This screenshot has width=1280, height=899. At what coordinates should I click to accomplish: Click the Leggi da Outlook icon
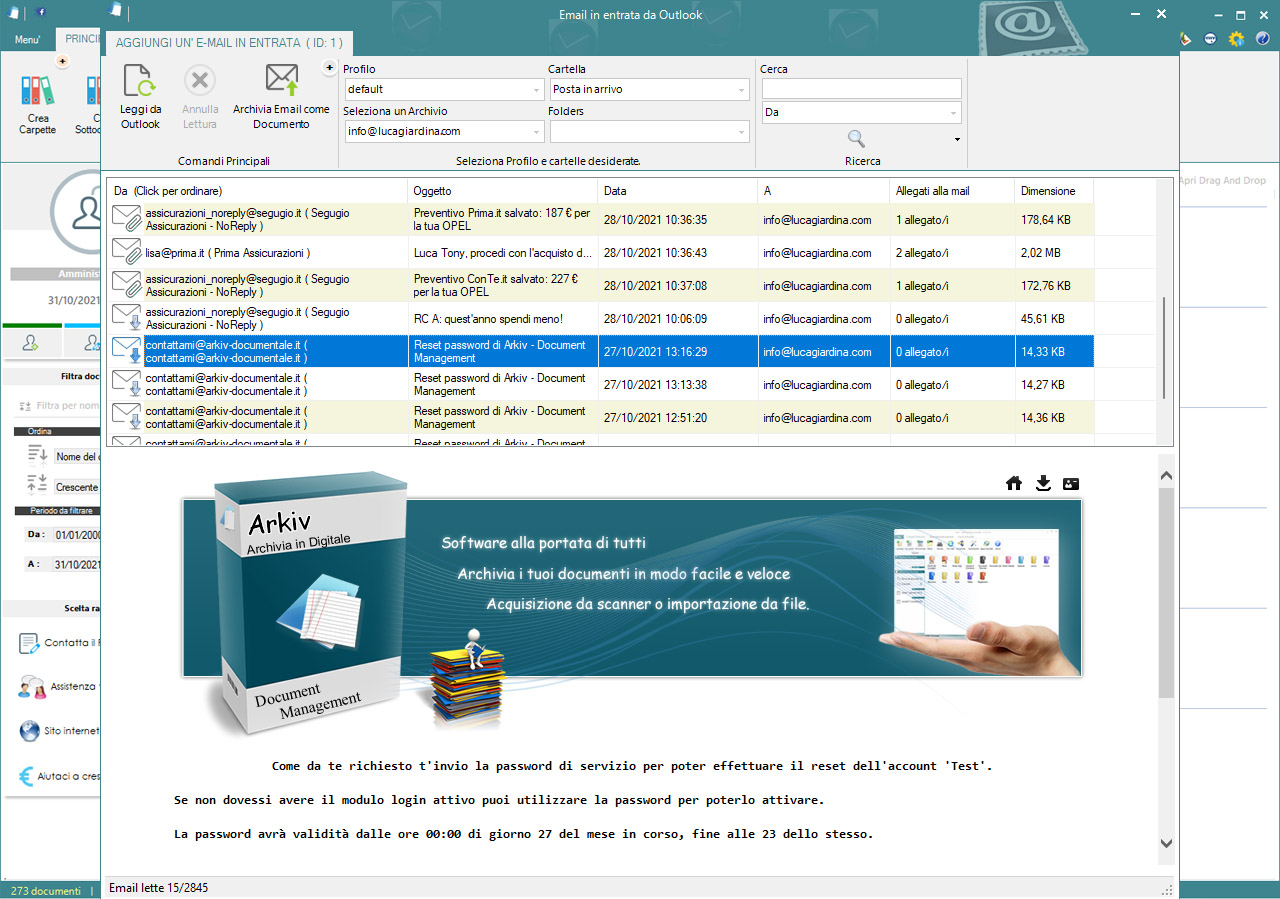pyautogui.click(x=138, y=80)
